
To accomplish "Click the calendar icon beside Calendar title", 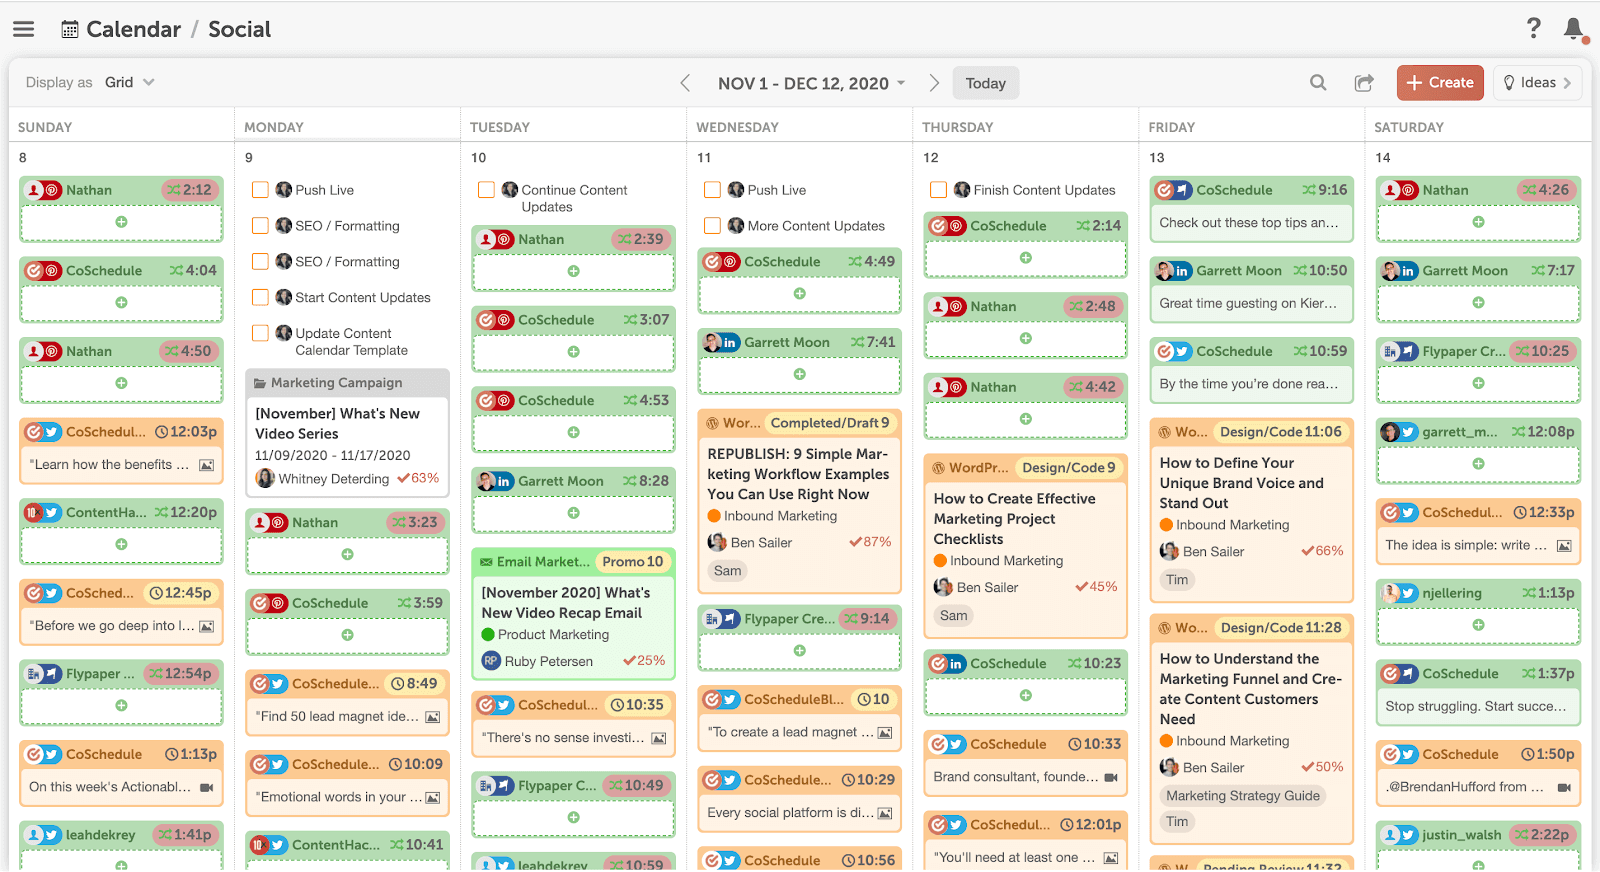I will point(70,30).
